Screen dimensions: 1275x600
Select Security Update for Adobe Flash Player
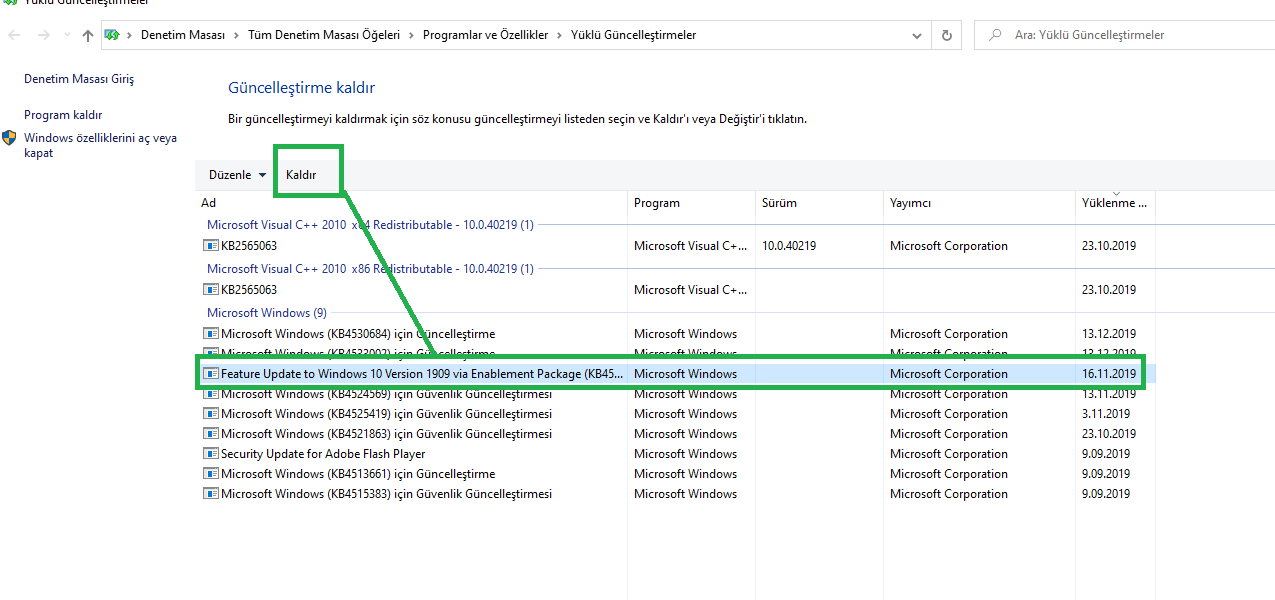(675, 454)
